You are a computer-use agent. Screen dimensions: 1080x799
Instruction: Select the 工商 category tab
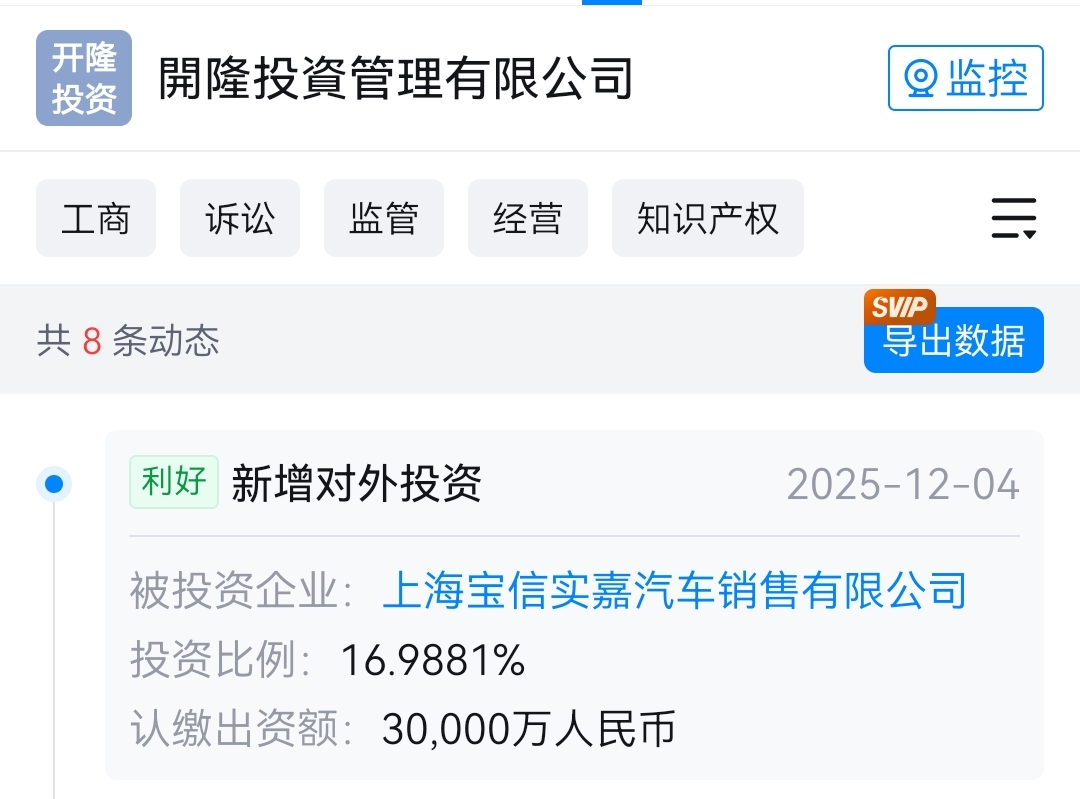click(x=96, y=218)
